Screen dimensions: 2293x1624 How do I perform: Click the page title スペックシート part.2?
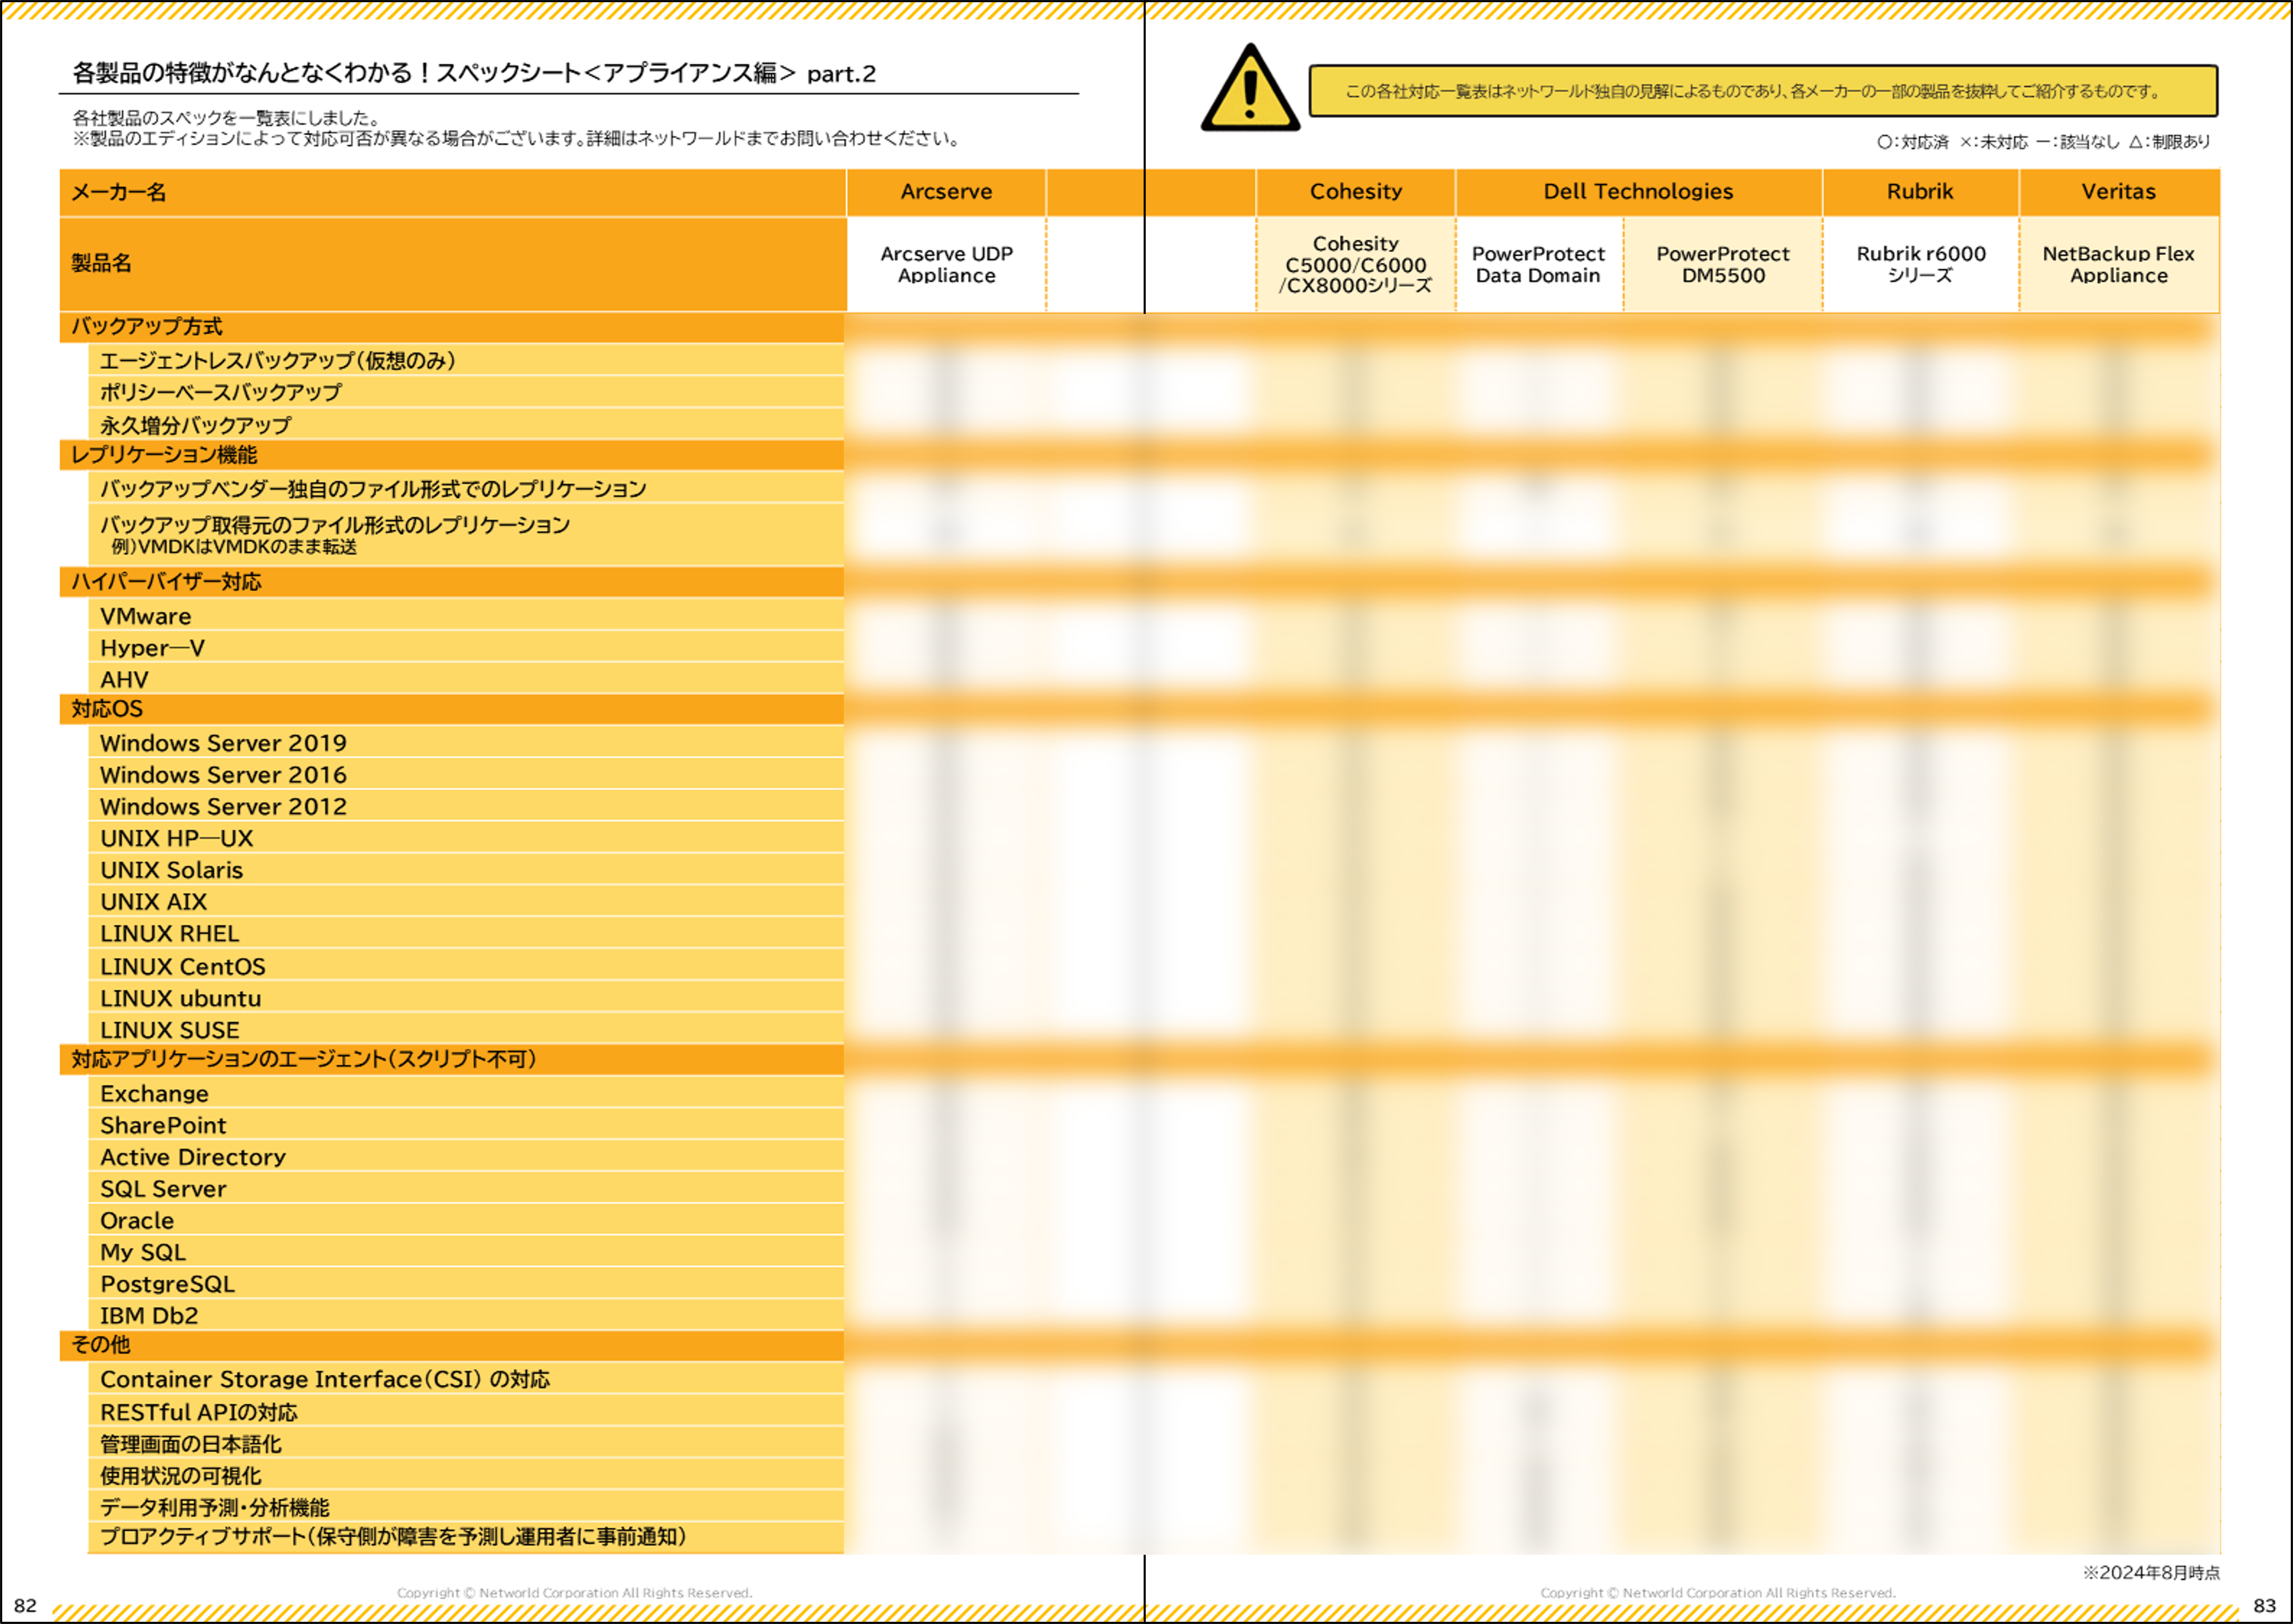click(474, 73)
